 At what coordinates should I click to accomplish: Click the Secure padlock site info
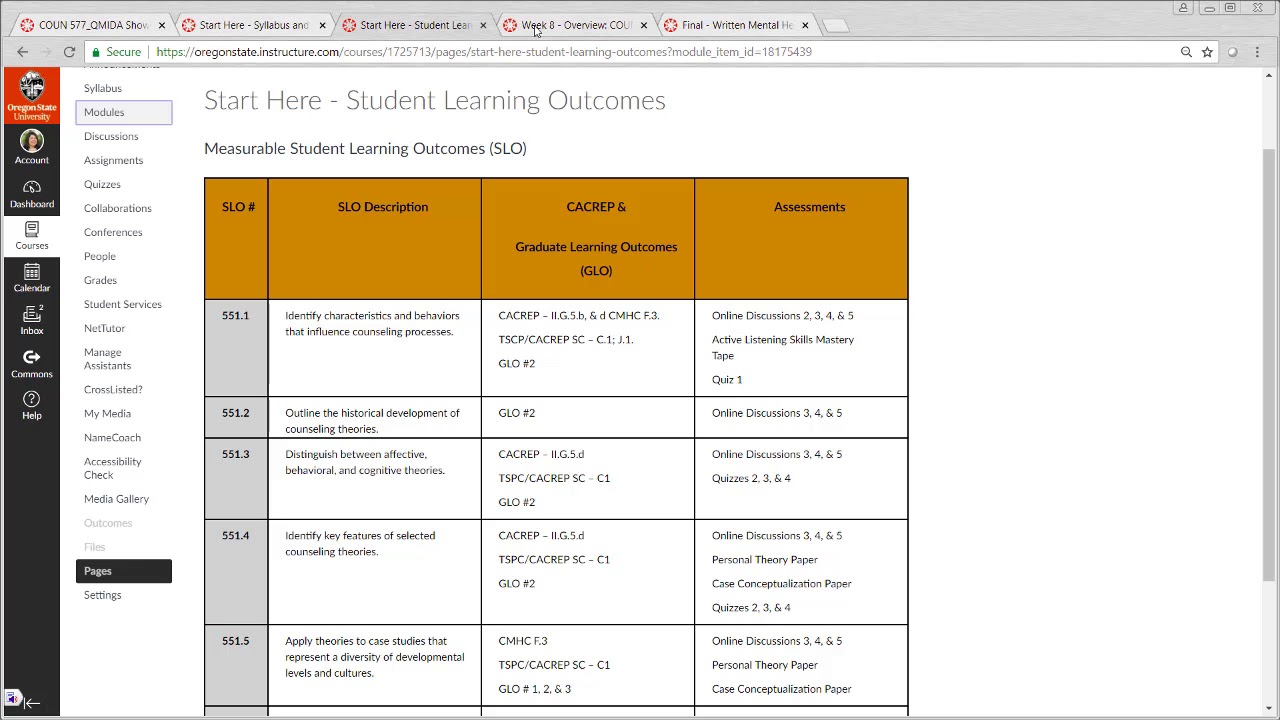pos(116,52)
